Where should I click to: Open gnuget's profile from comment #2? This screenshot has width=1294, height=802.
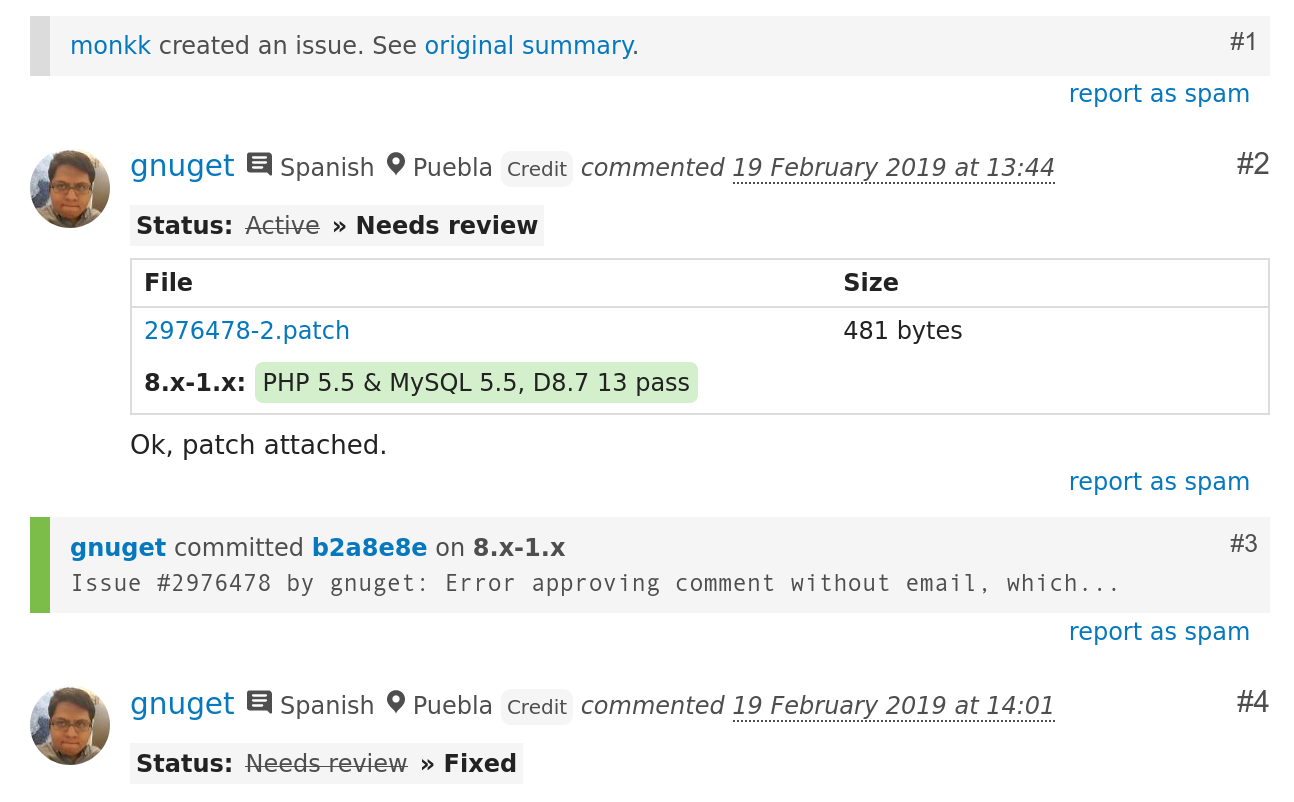coord(182,166)
